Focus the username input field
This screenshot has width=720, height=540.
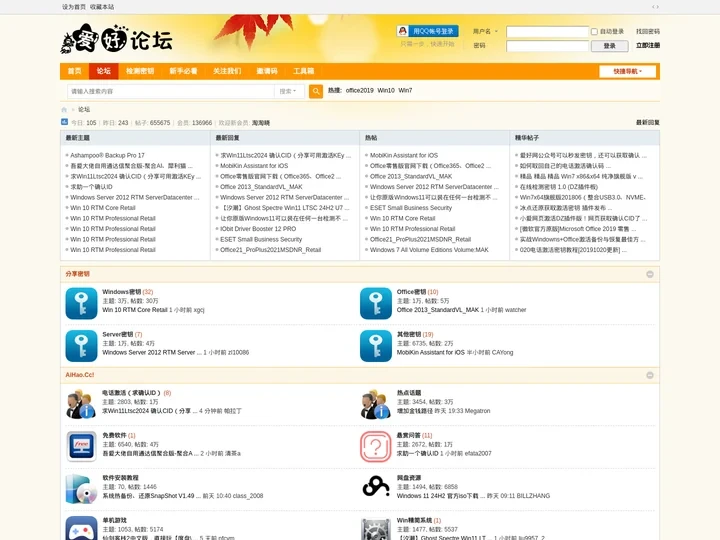click(547, 32)
